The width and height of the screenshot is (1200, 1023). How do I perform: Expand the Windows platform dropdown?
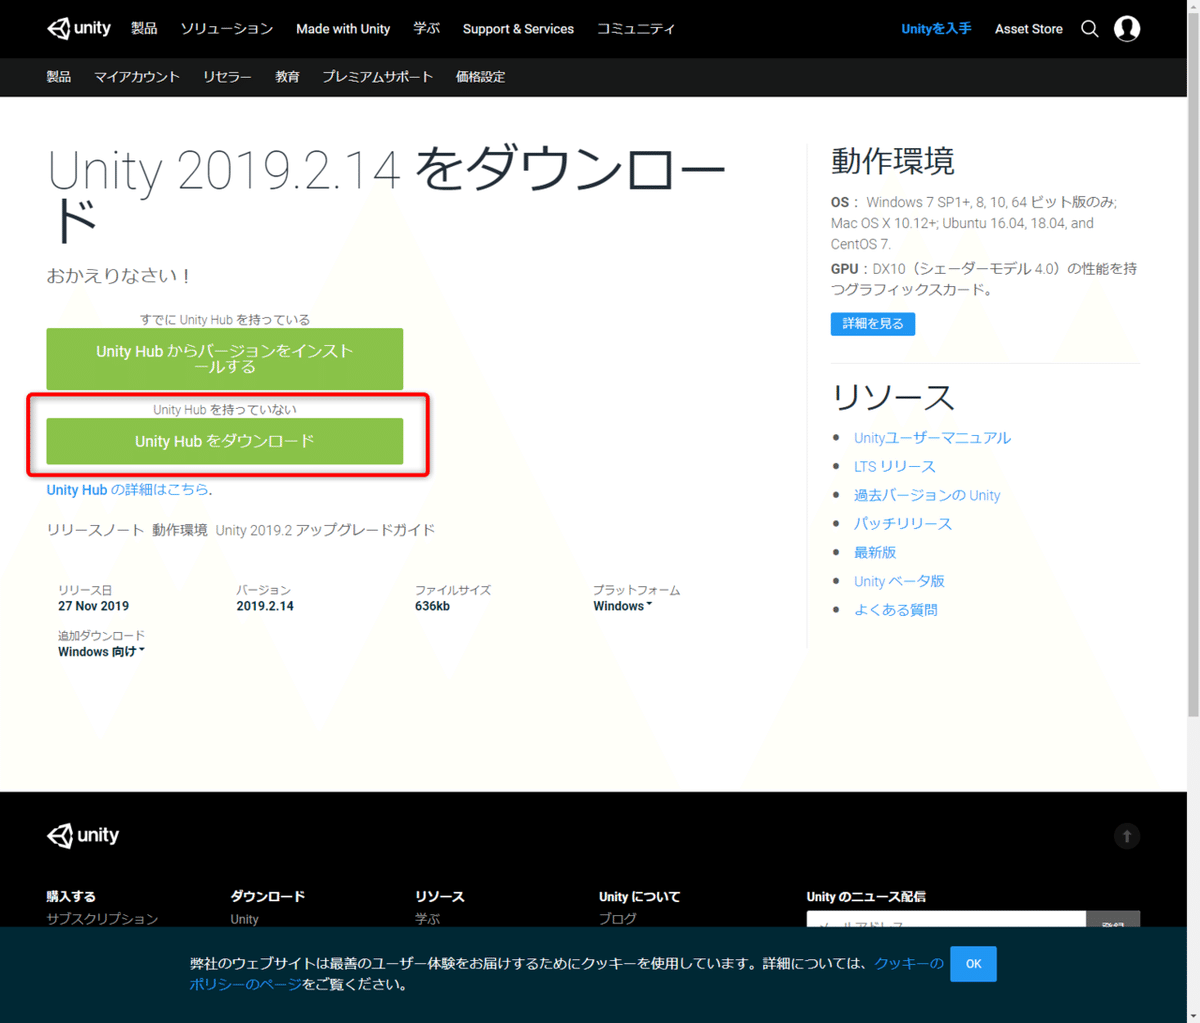point(622,606)
